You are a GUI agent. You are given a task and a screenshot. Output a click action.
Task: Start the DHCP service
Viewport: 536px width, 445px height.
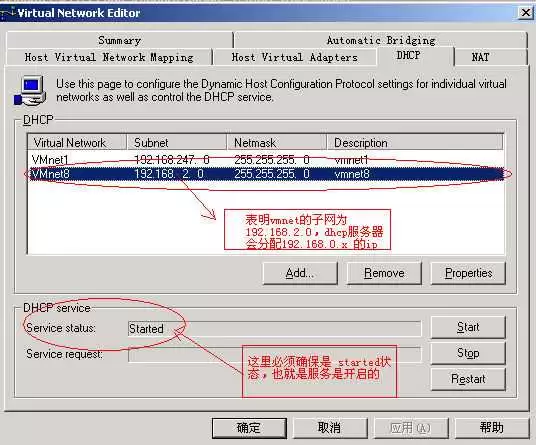468,327
